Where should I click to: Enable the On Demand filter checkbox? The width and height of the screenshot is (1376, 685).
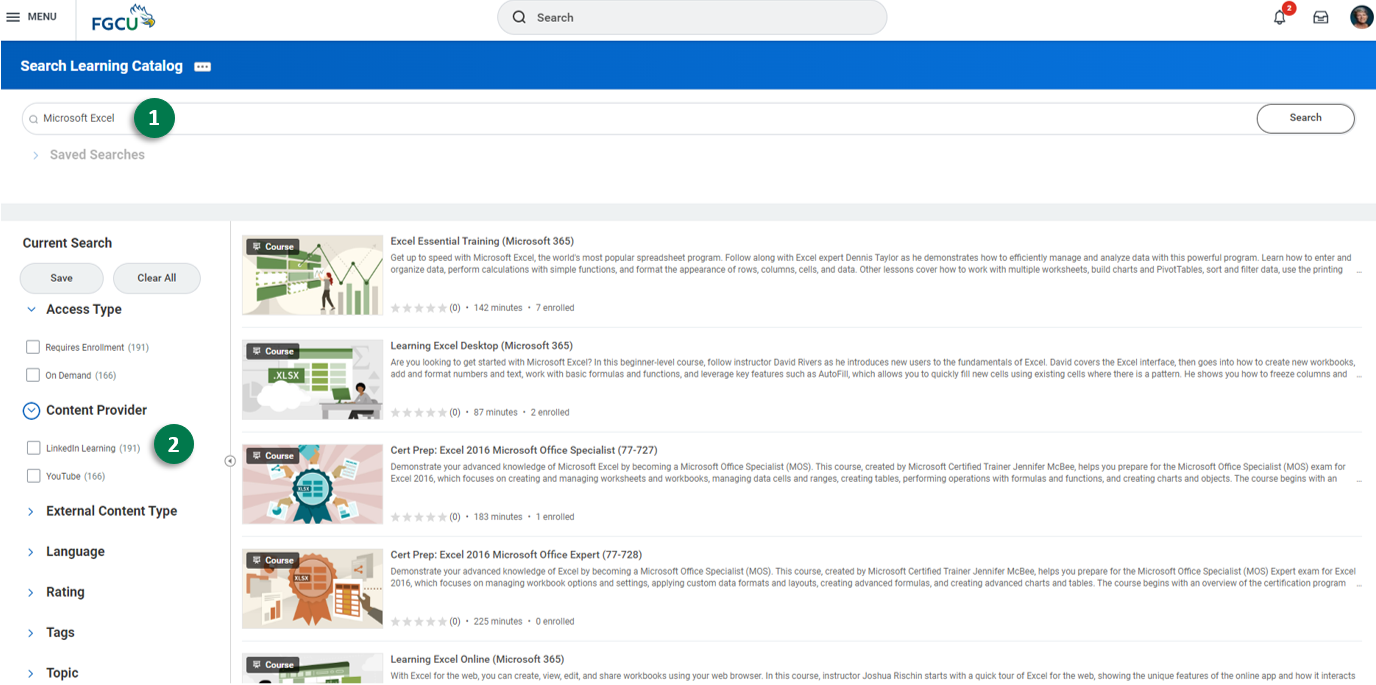click(34, 376)
